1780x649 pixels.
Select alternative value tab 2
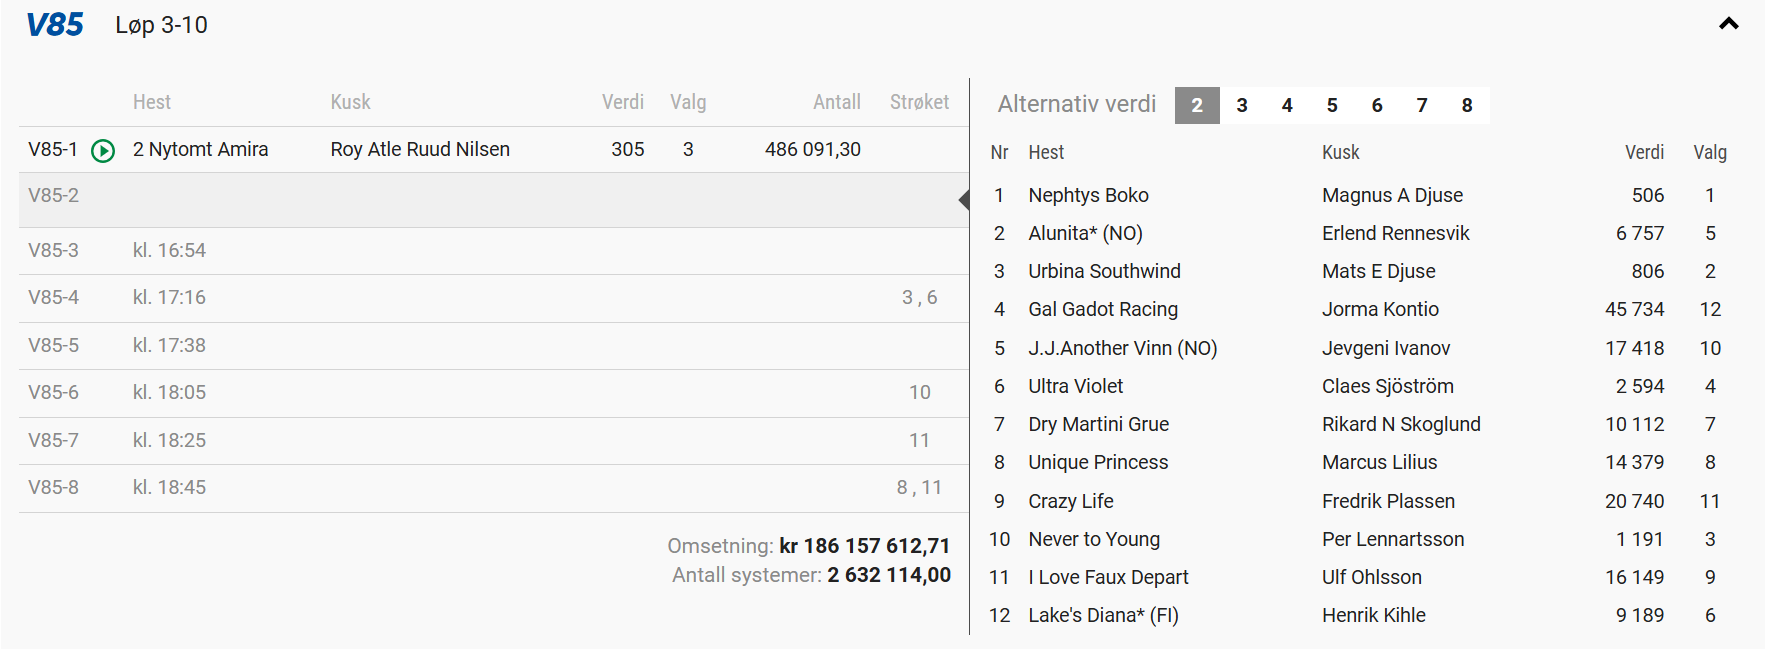tap(1196, 105)
